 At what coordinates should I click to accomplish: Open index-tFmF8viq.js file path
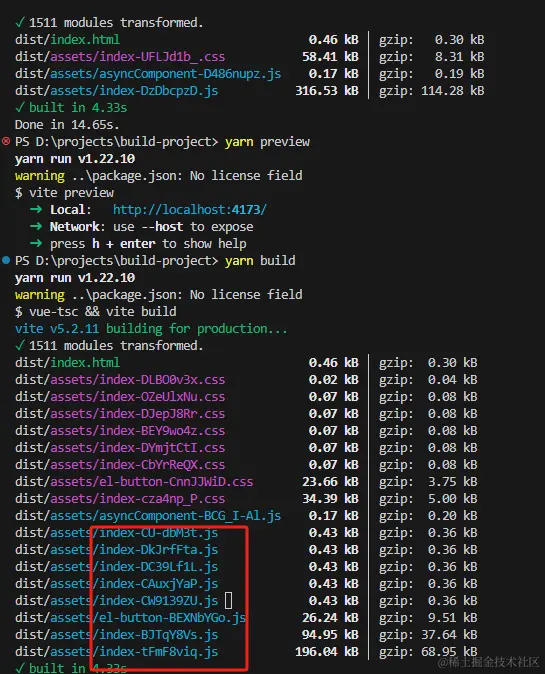116,652
